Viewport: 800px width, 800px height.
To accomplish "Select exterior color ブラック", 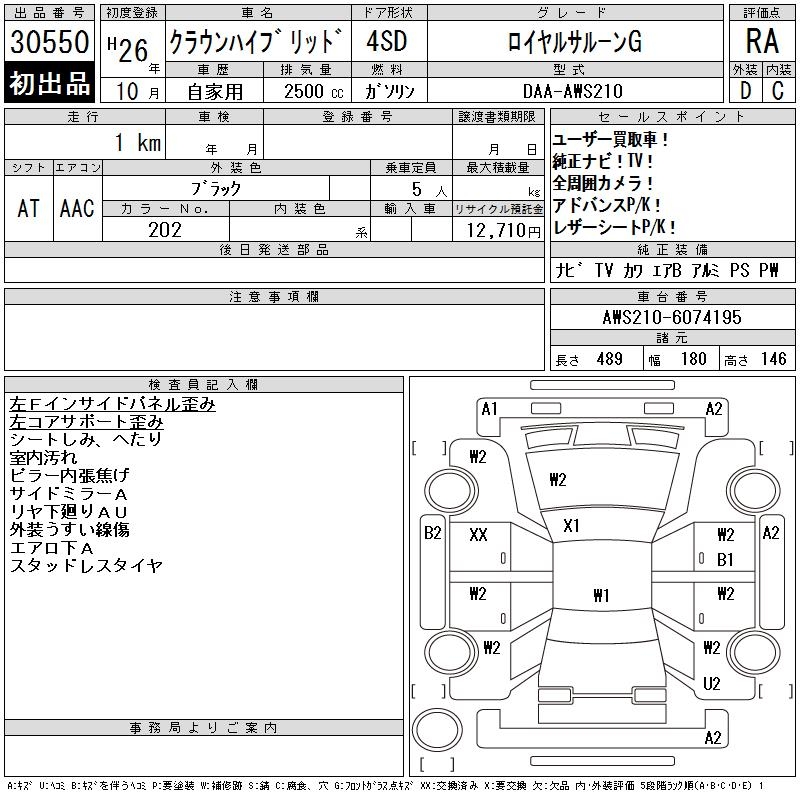I will [215, 189].
